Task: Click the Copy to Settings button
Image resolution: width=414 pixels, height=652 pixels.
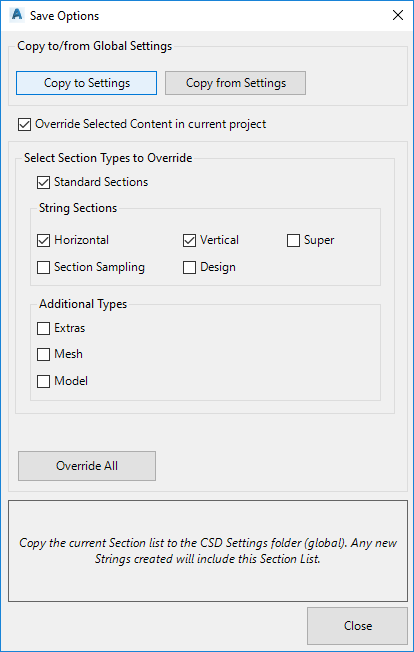Action: [86, 83]
